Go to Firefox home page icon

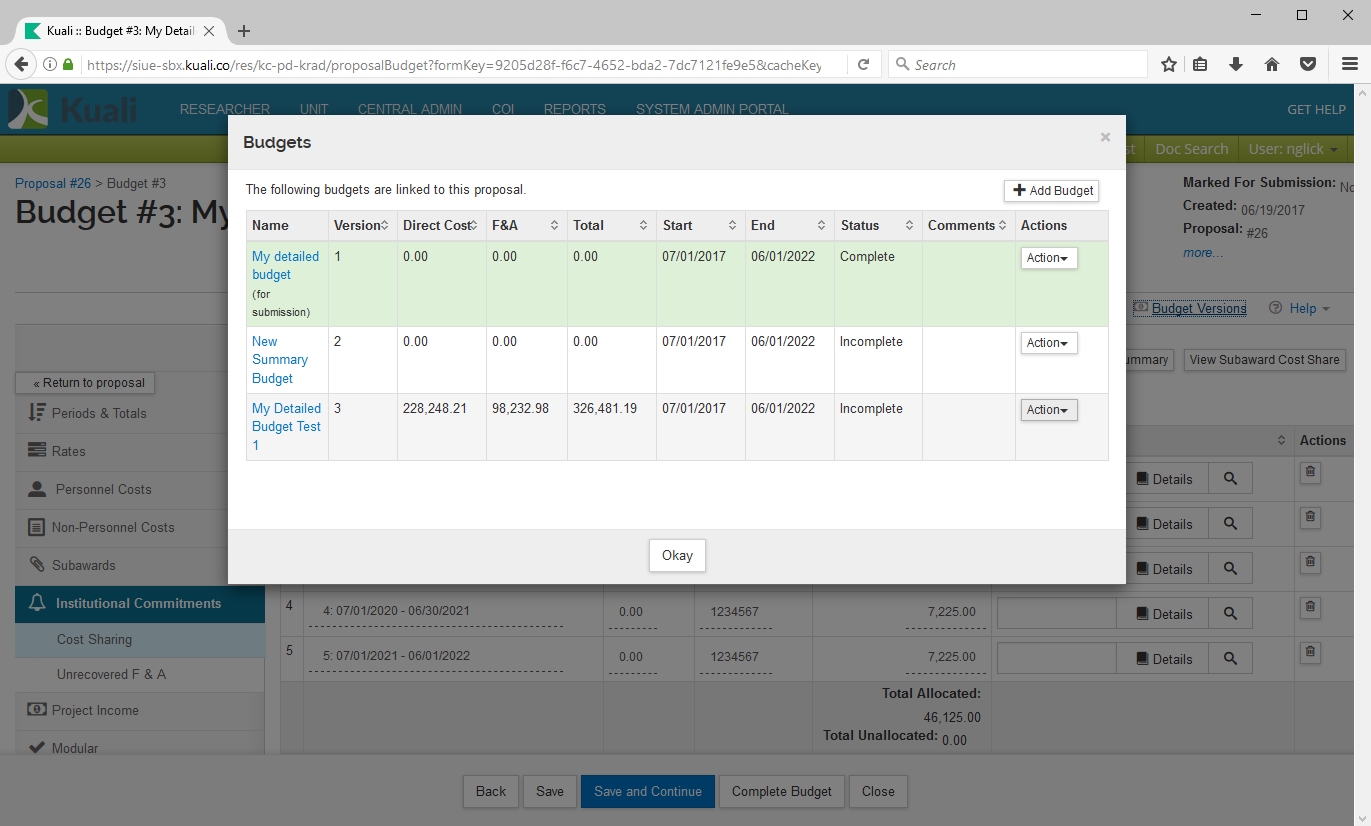(x=1272, y=65)
